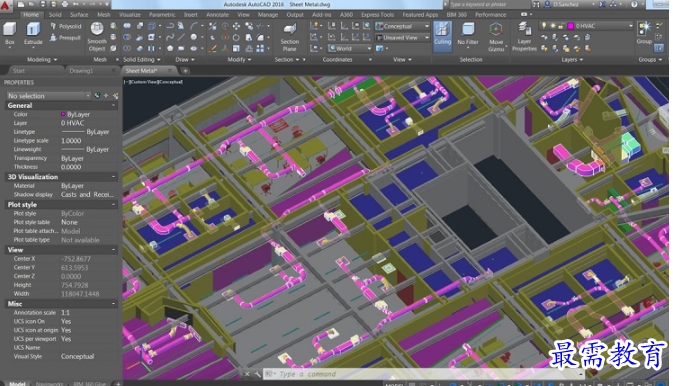Open the Conceptual visual style dropdown
The image size is (673, 386).
(x=402, y=26)
